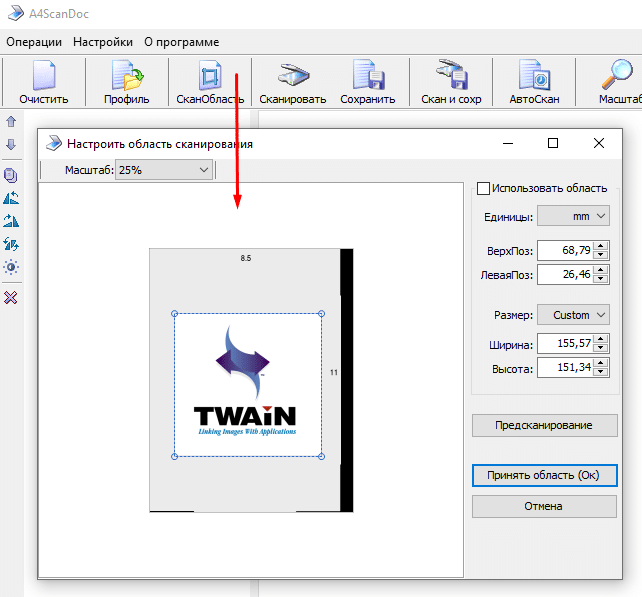The height and width of the screenshot is (597, 642).
Task: Click the Ширина value input field
Action: tap(564, 343)
